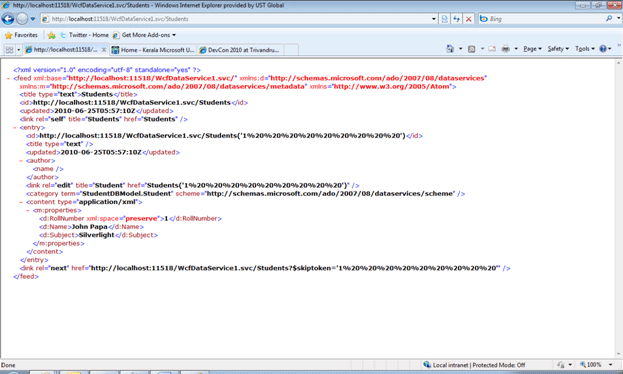Refresh the page with the Refresh icon
This screenshot has width=623, height=374.
457,19
